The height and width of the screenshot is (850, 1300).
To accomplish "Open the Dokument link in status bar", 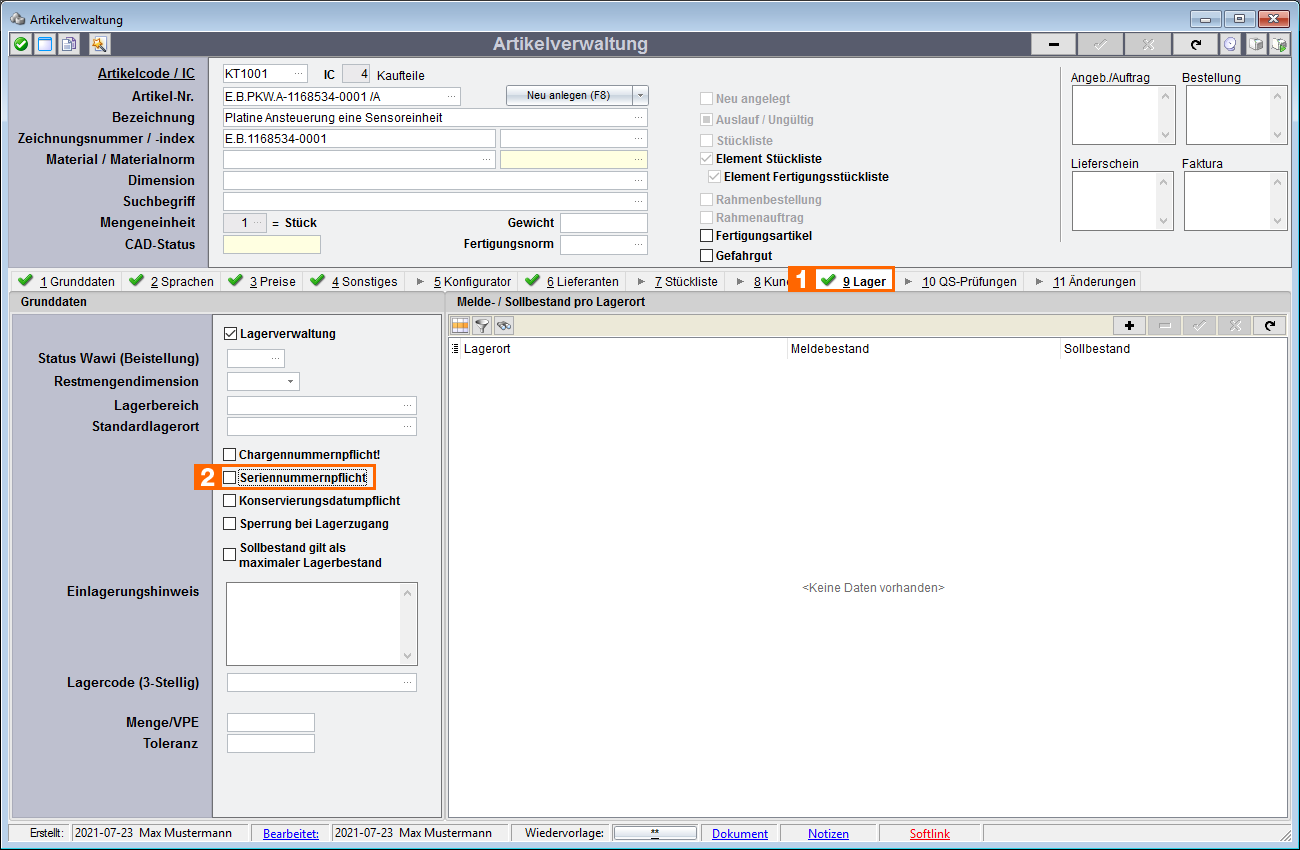I will tap(740, 833).
